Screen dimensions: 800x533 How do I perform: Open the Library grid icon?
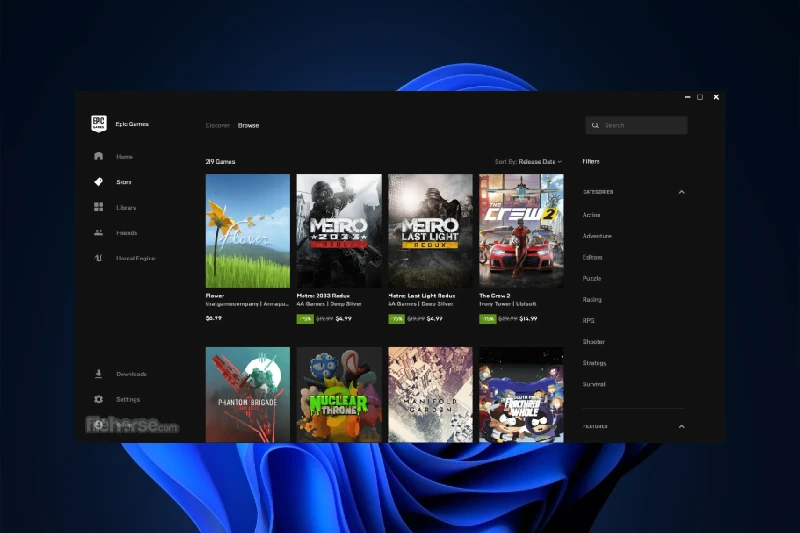coord(98,207)
